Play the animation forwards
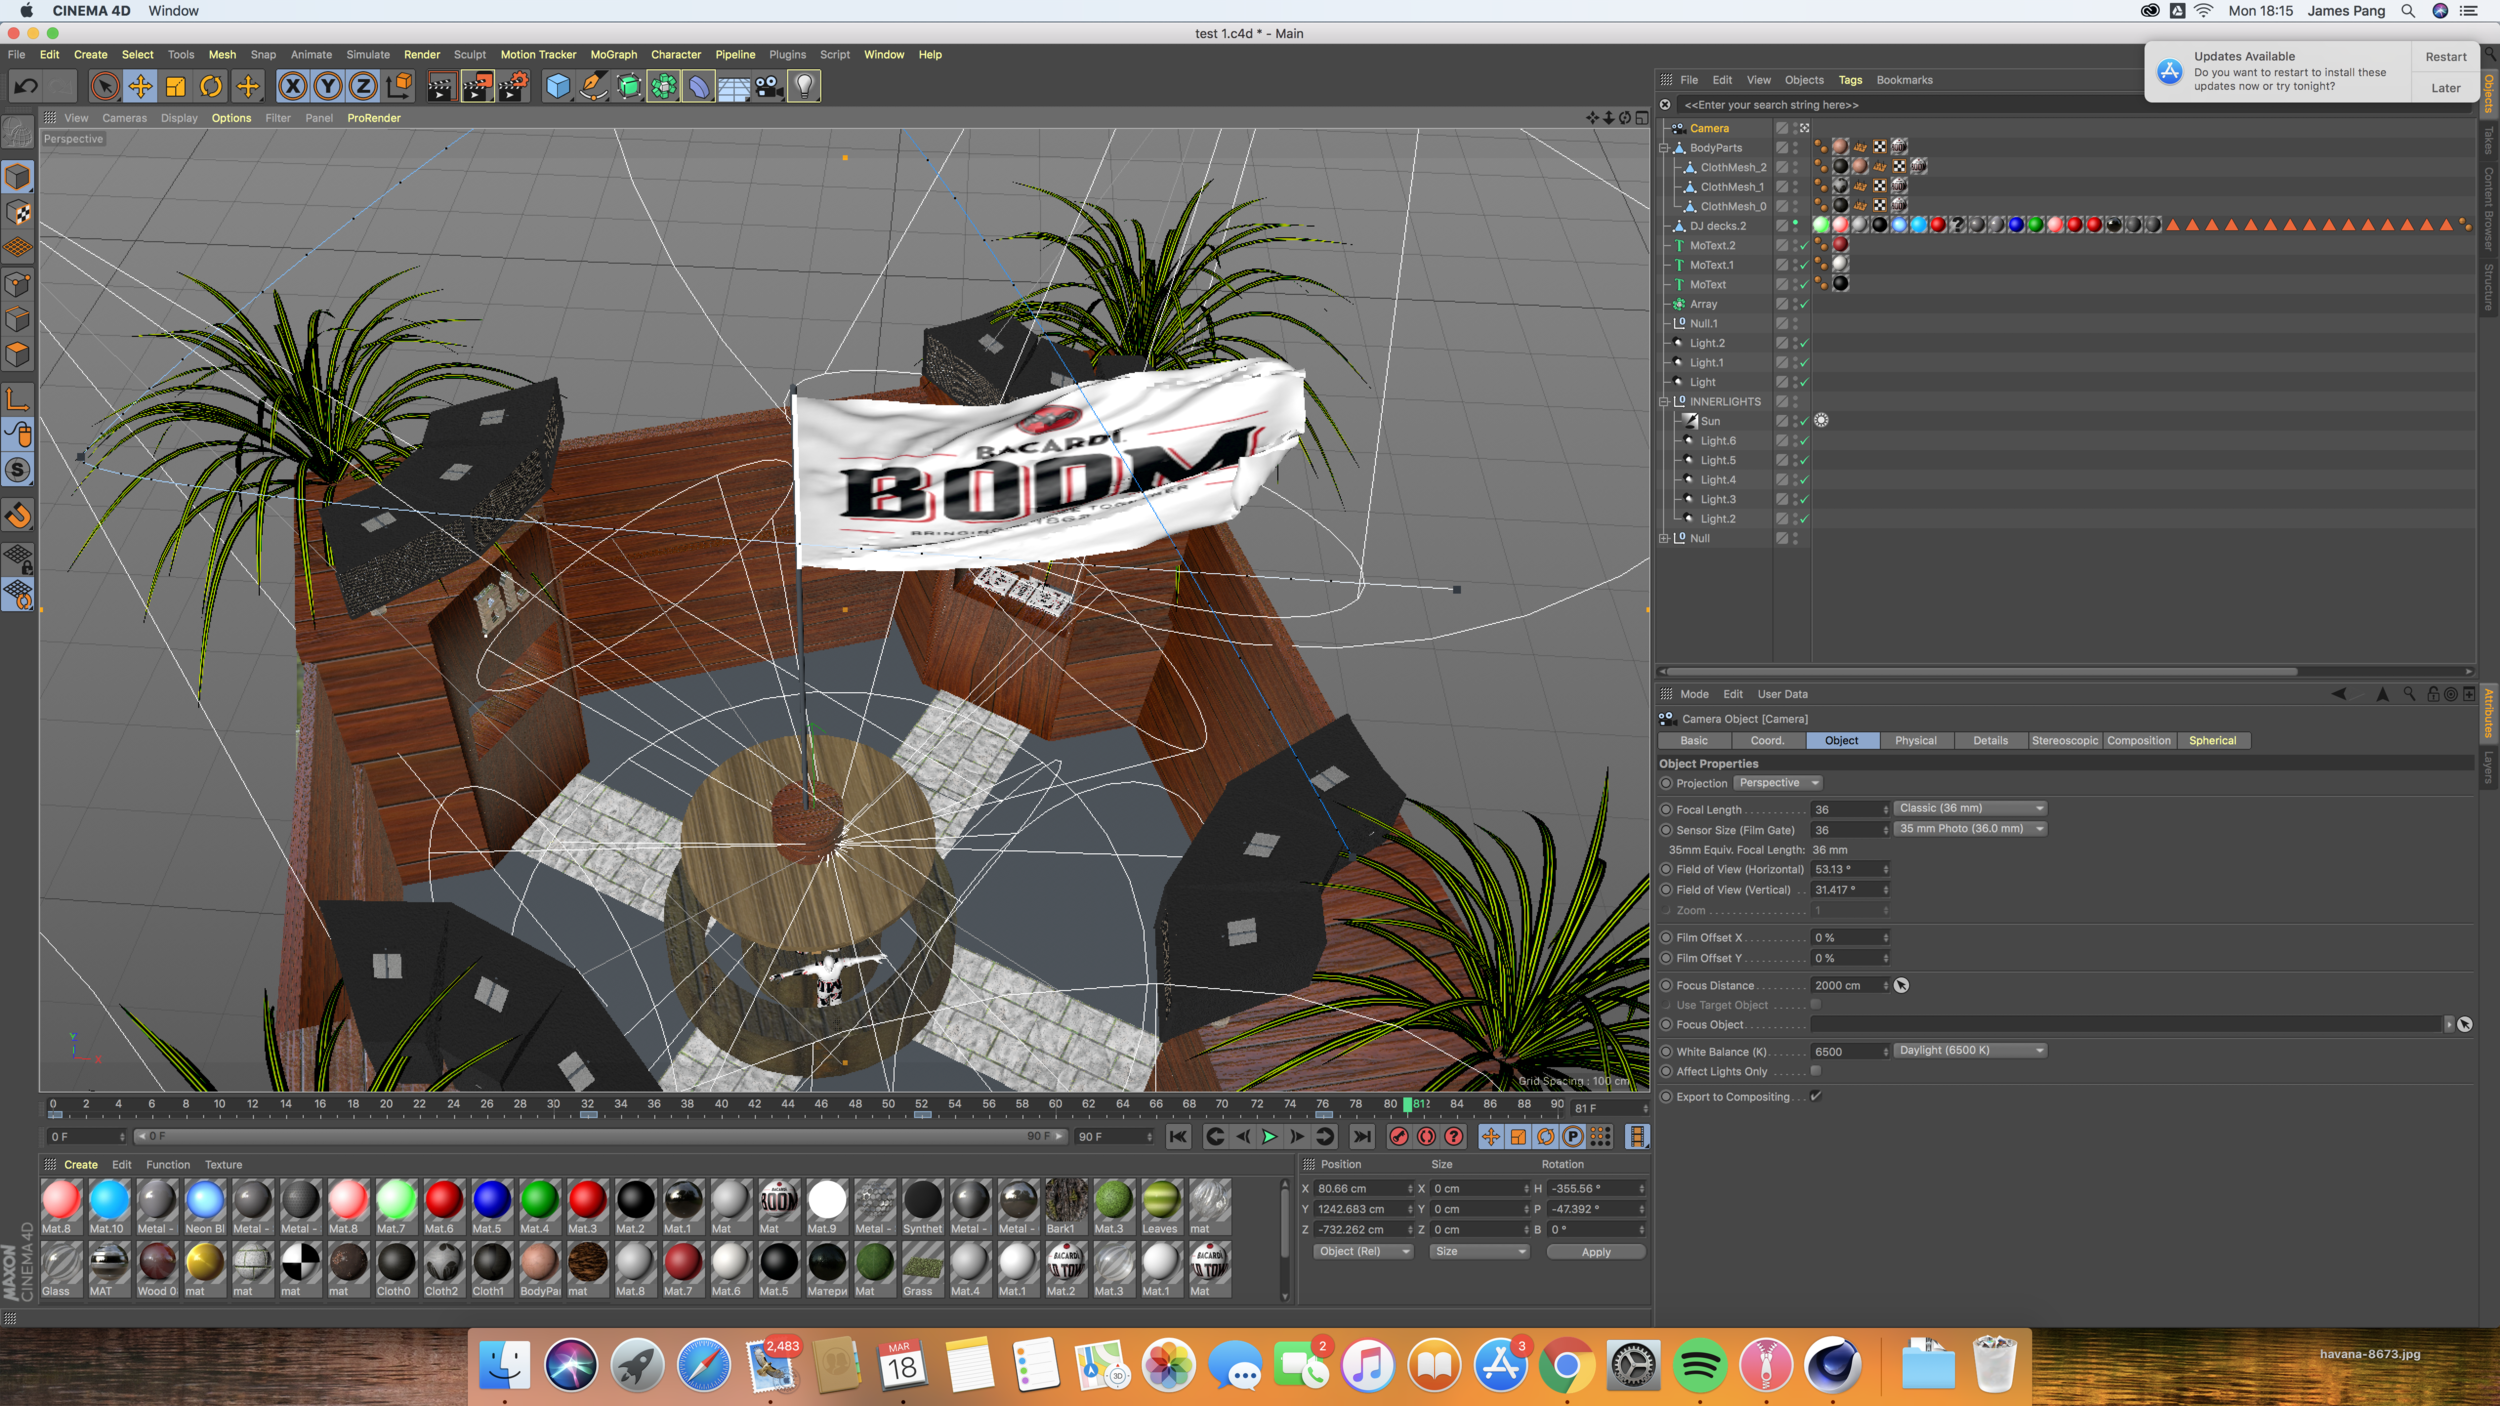The height and width of the screenshot is (1406, 2500). tap(1269, 1136)
